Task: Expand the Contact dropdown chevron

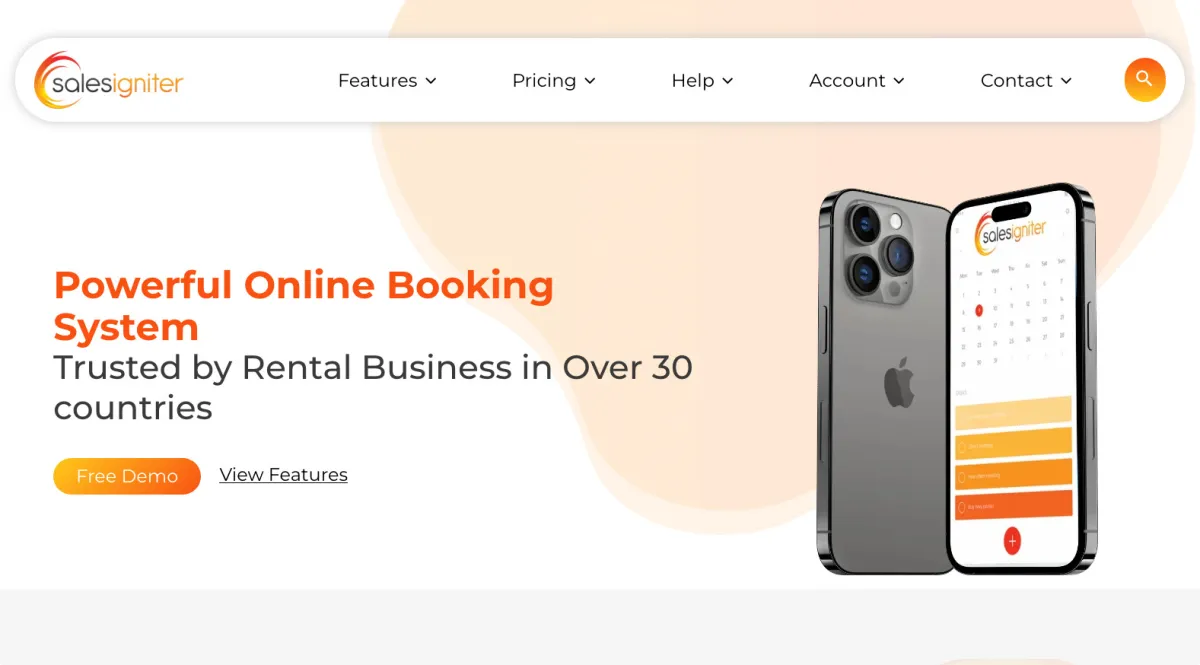Action: point(1066,81)
